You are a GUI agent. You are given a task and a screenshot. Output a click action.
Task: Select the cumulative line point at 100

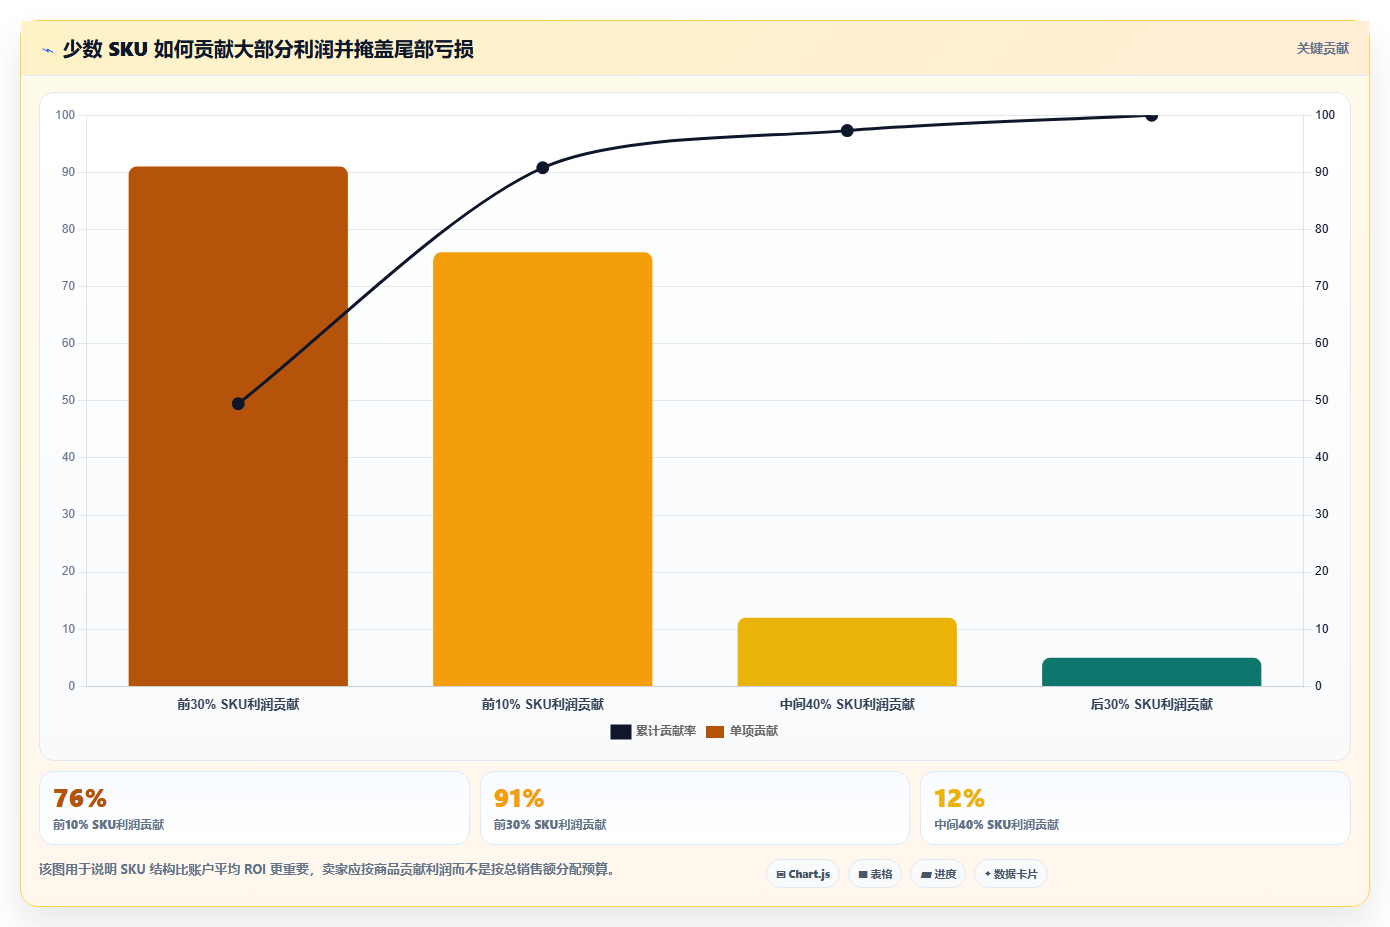[x=1151, y=116]
